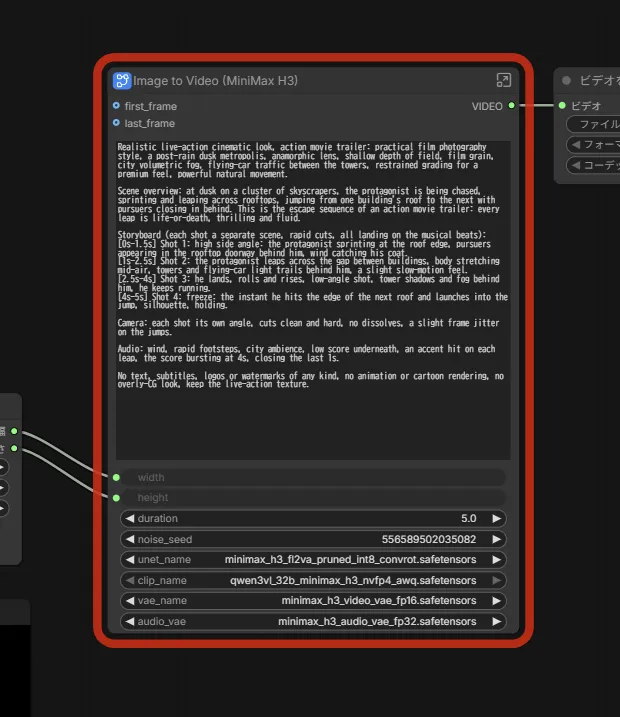Click the VIDEO output label
This screenshot has width=620, height=717.
[x=487, y=106]
